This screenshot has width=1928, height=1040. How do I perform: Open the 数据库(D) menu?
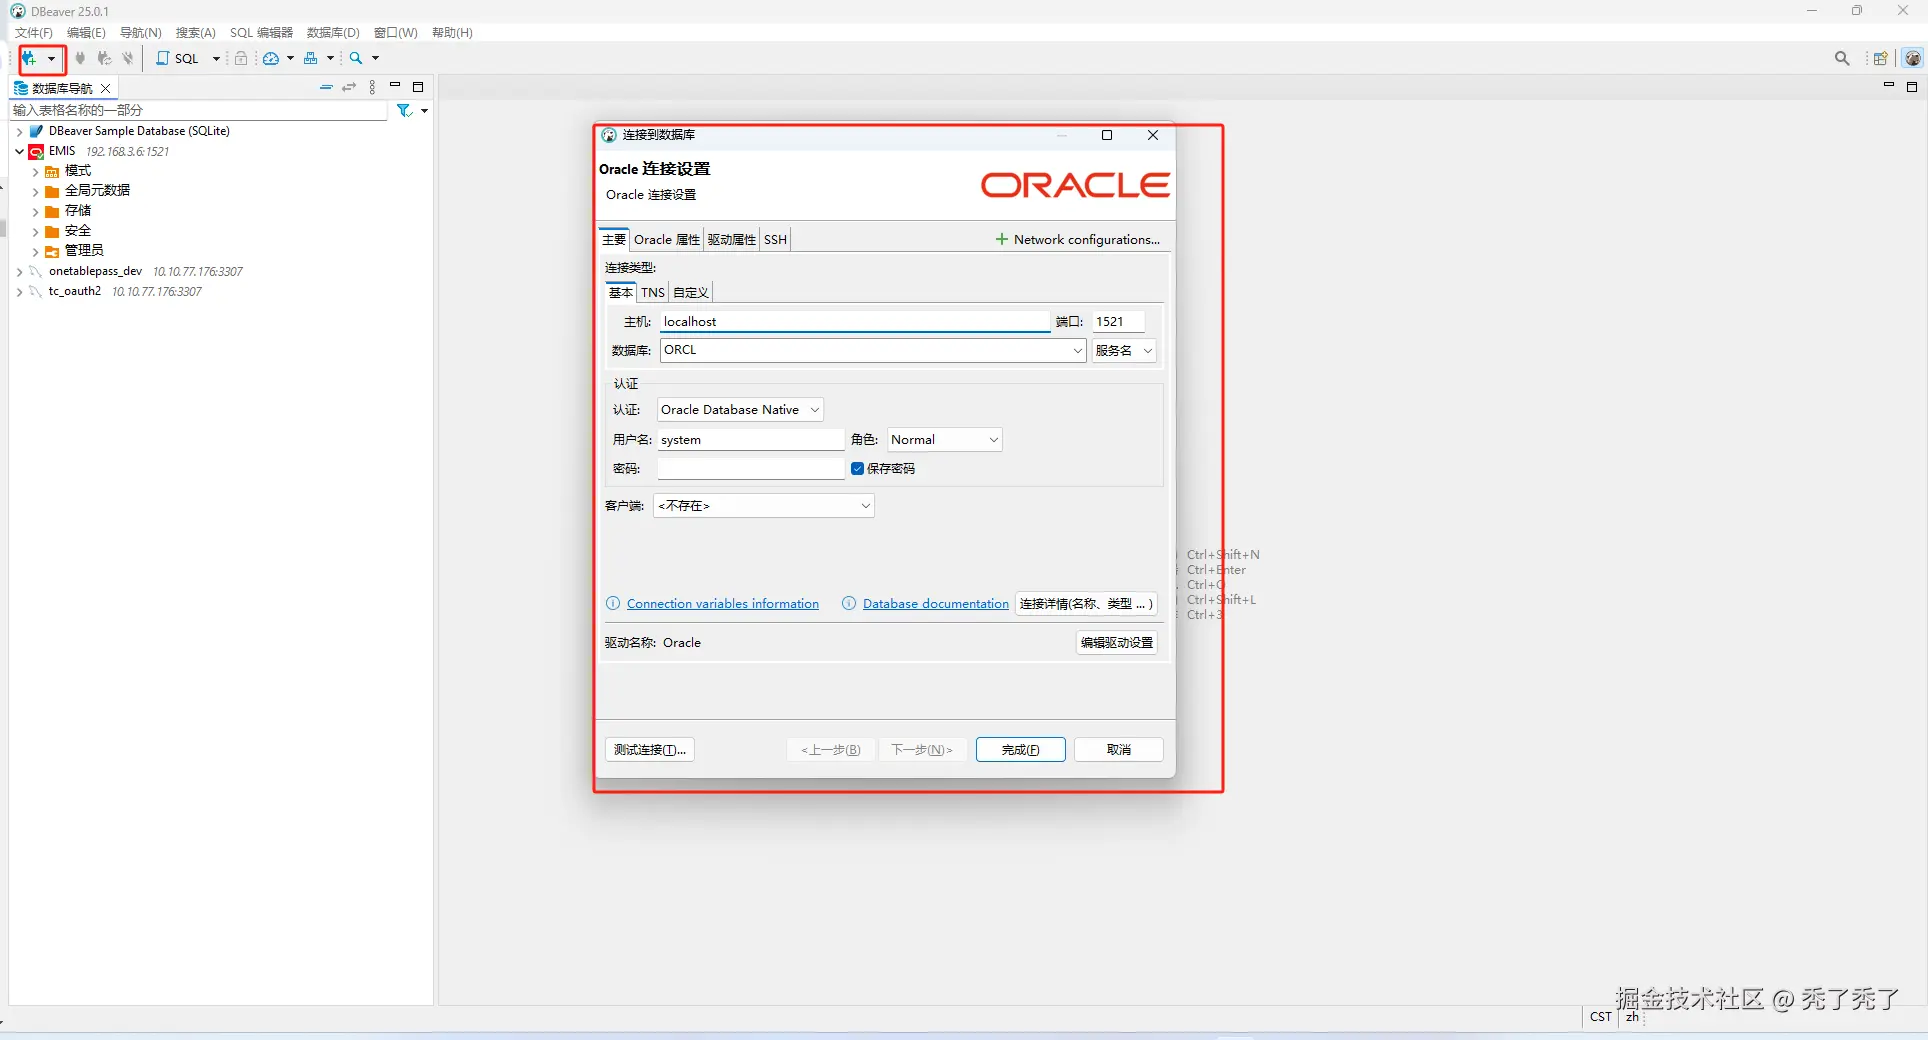point(333,33)
